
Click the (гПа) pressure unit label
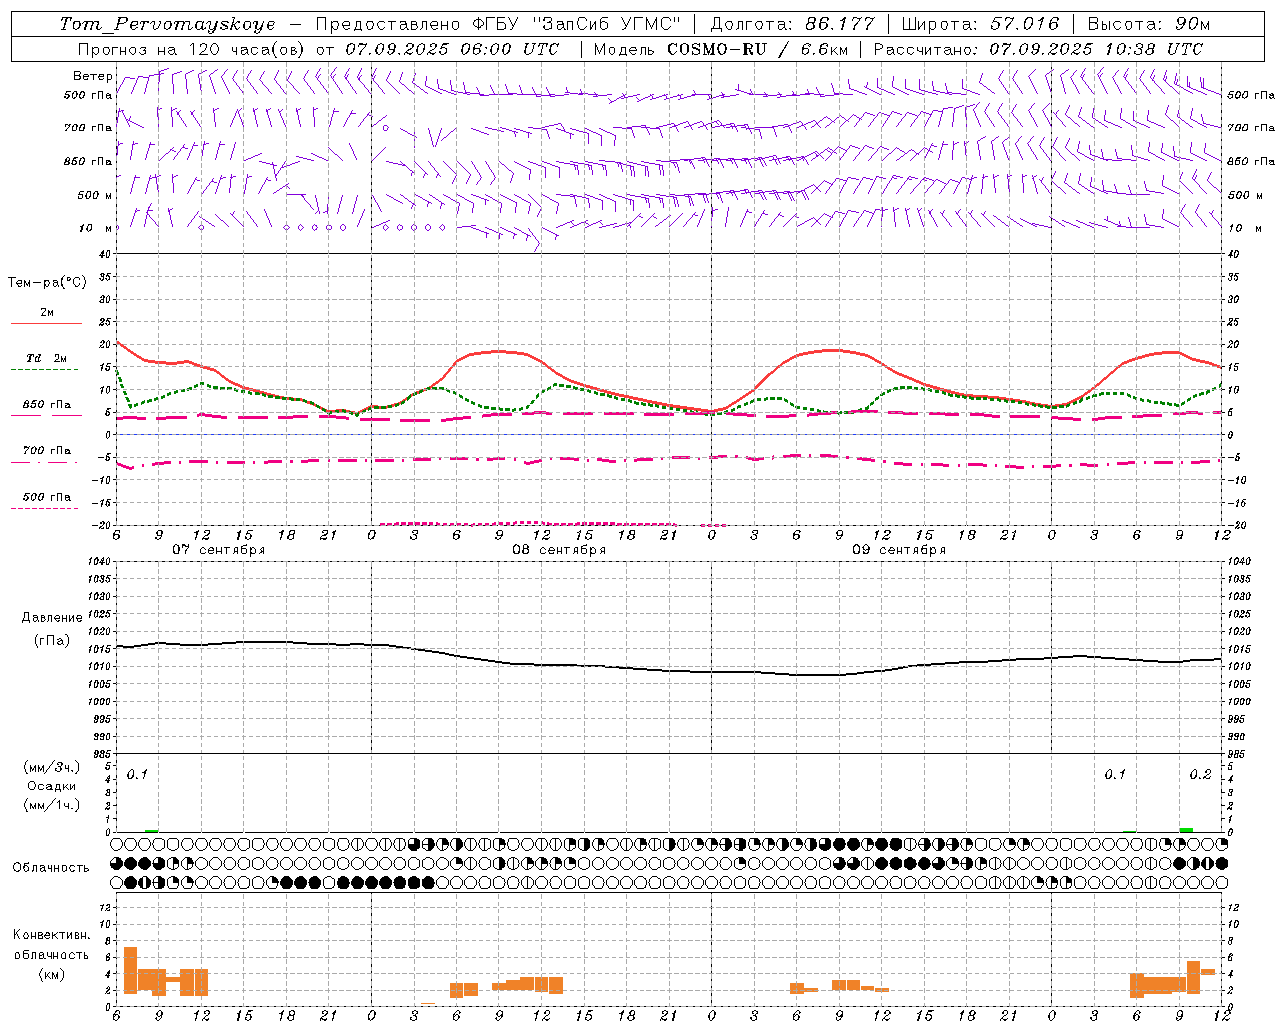point(52,641)
